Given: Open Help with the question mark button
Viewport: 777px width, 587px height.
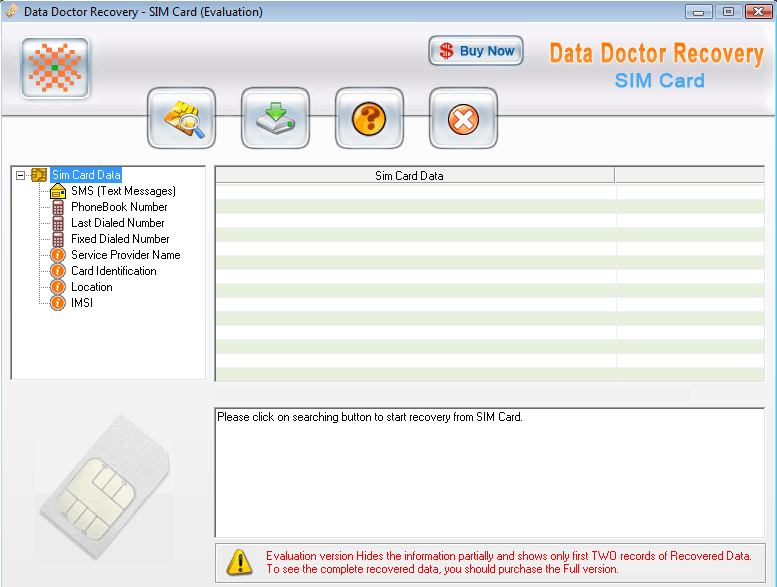Looking at the screenshot, I should (x=369, y=118).
